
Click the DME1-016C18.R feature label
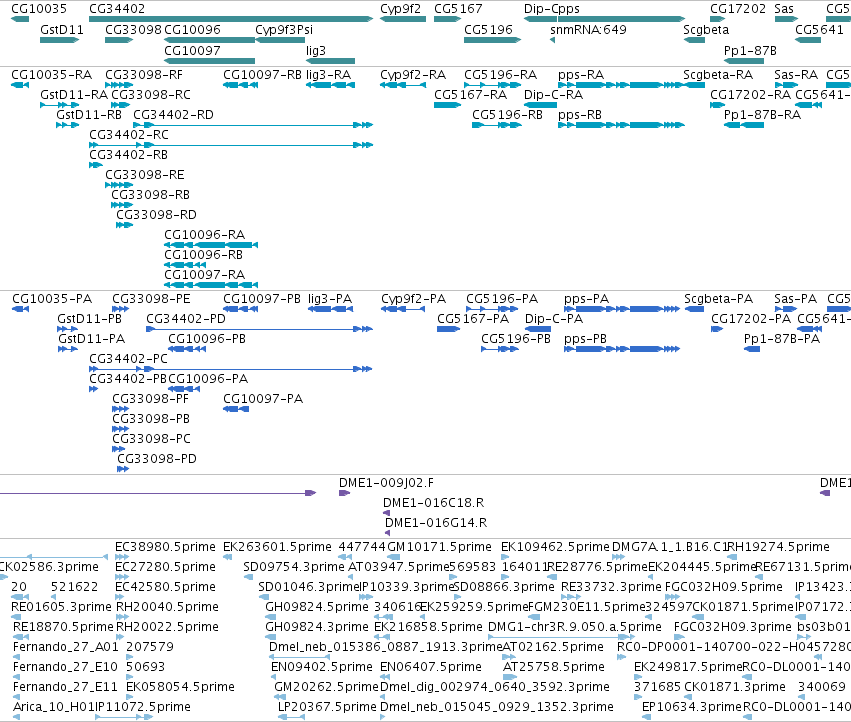coord(434,503)
